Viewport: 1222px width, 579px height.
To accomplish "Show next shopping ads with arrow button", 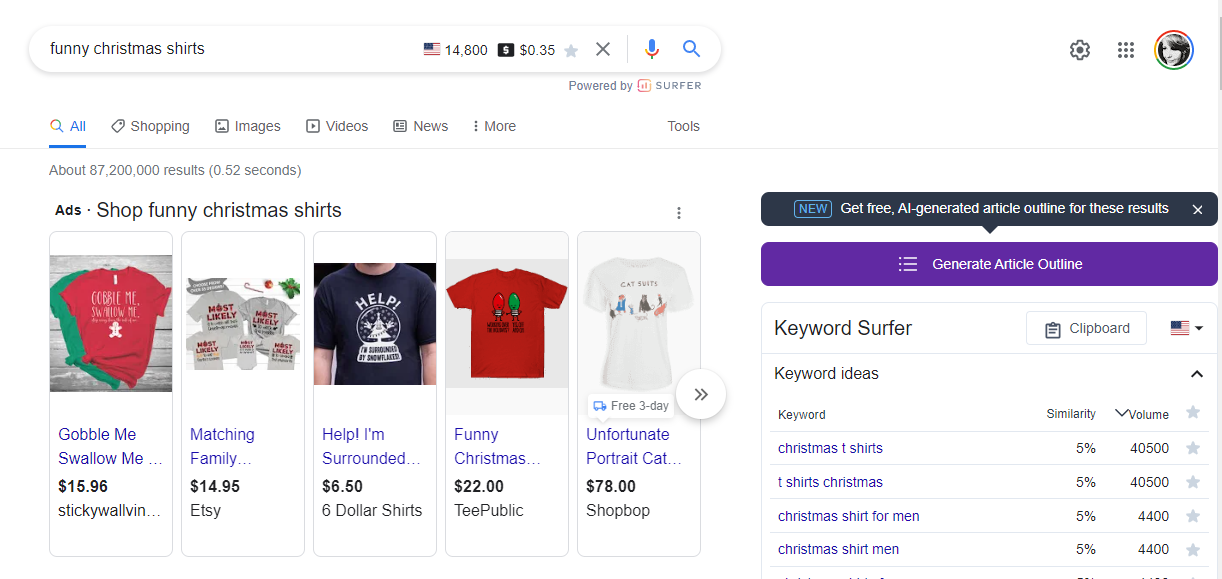I will (x=701, y=394).
